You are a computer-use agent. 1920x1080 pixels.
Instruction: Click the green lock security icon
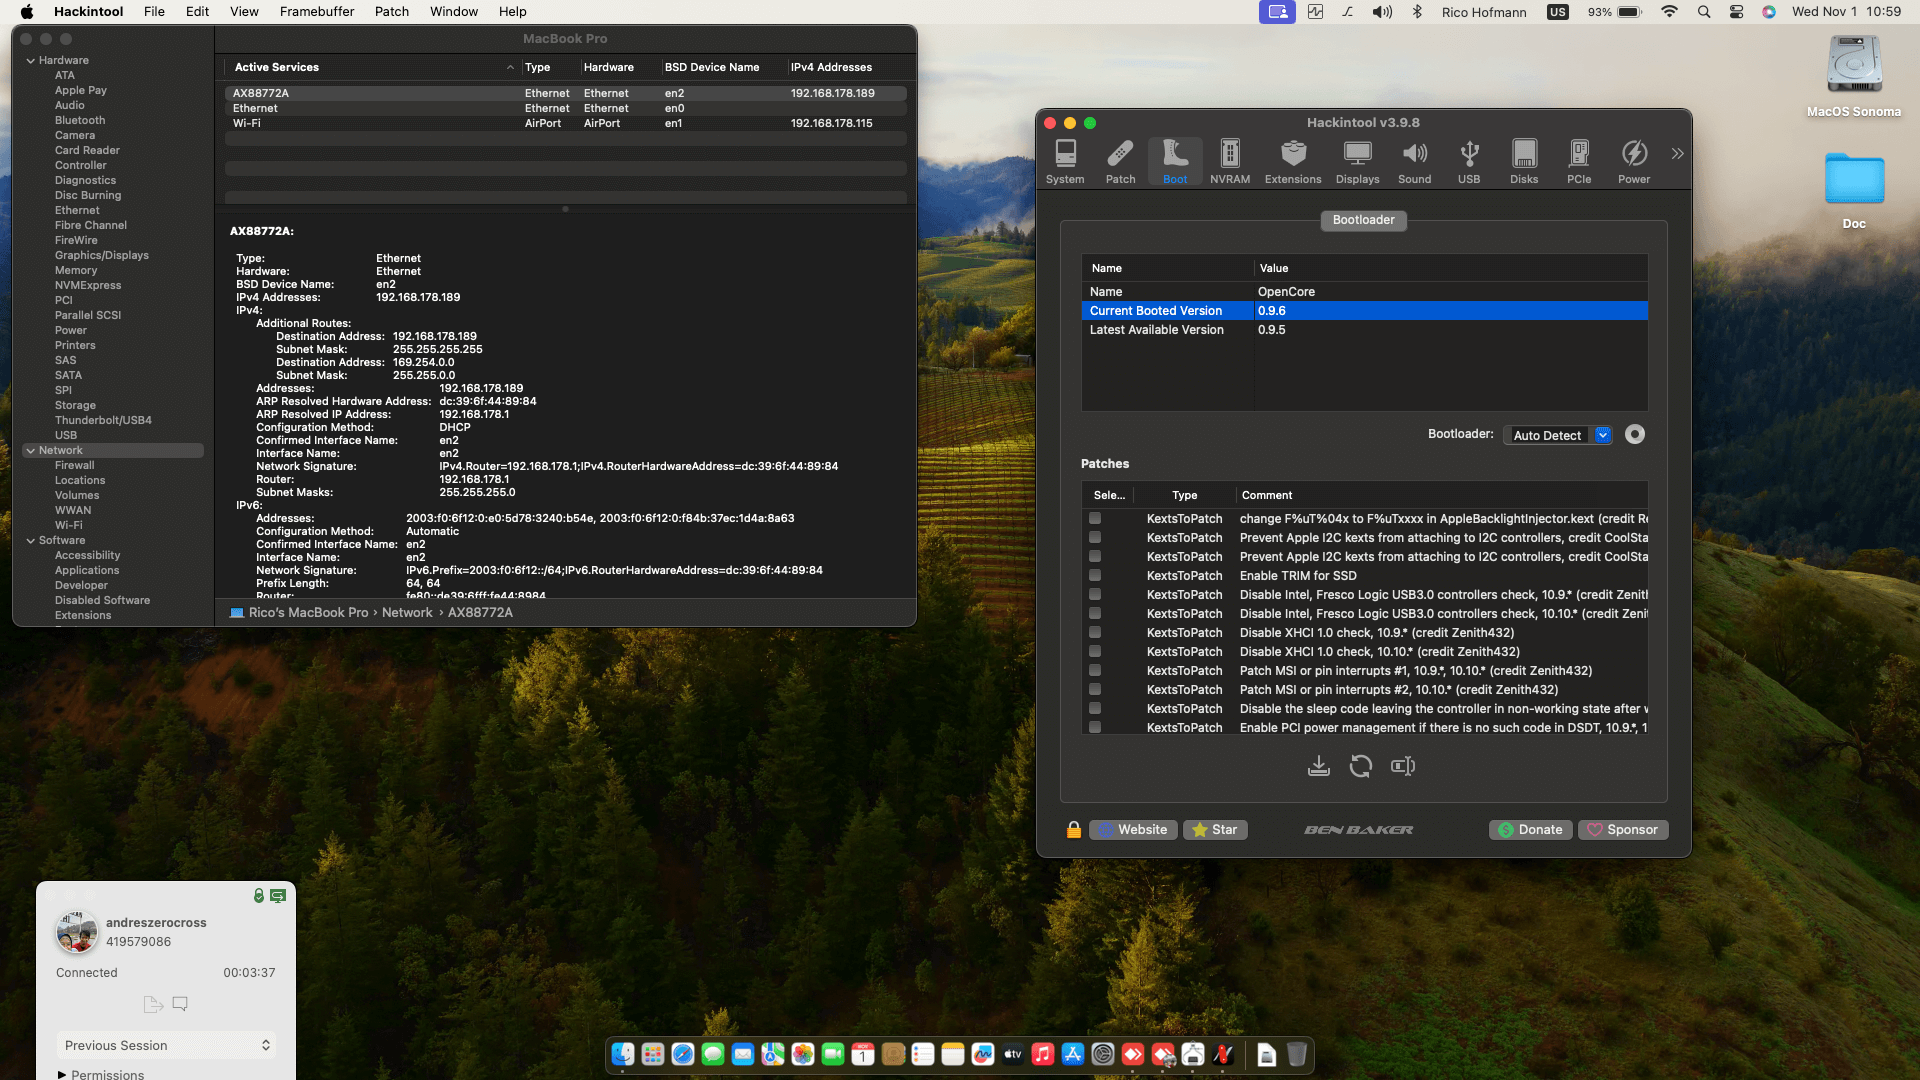click(259, 896)
